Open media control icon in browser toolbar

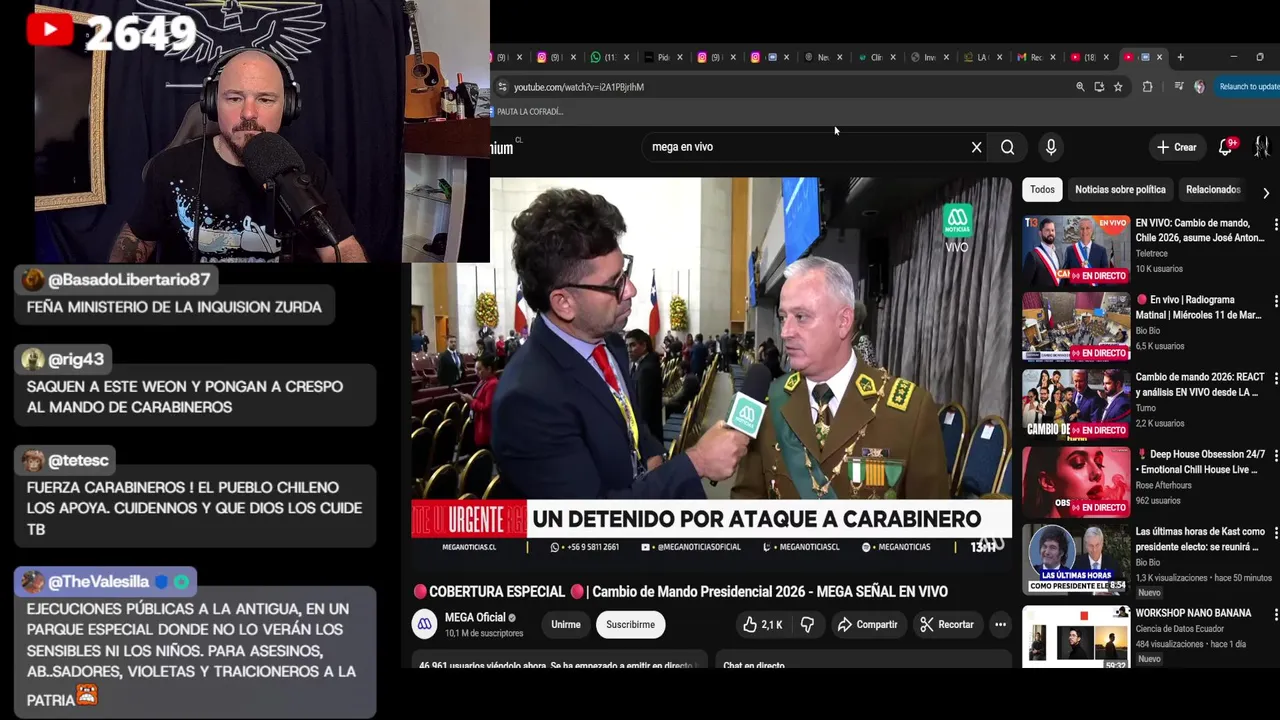pyautogui.click(x=1179, y=87)
